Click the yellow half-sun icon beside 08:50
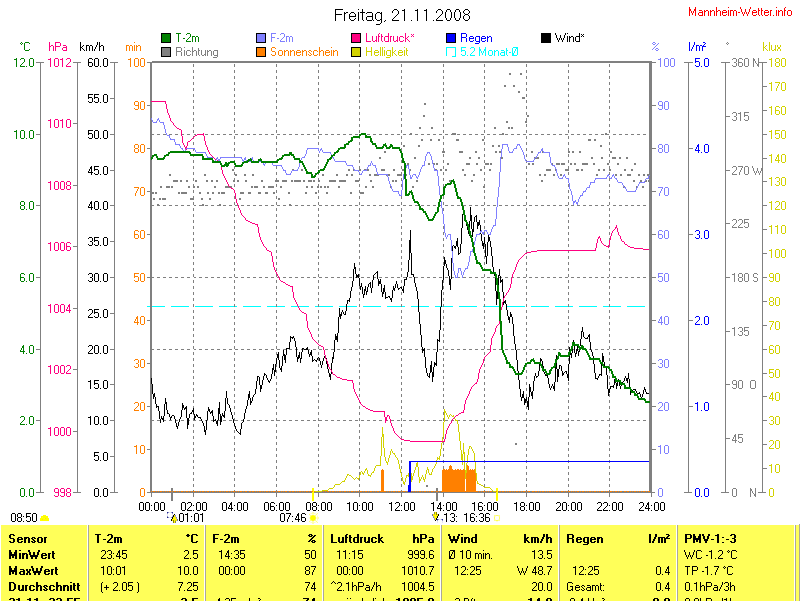Viewport: 800px width, 601px height. 44,519
